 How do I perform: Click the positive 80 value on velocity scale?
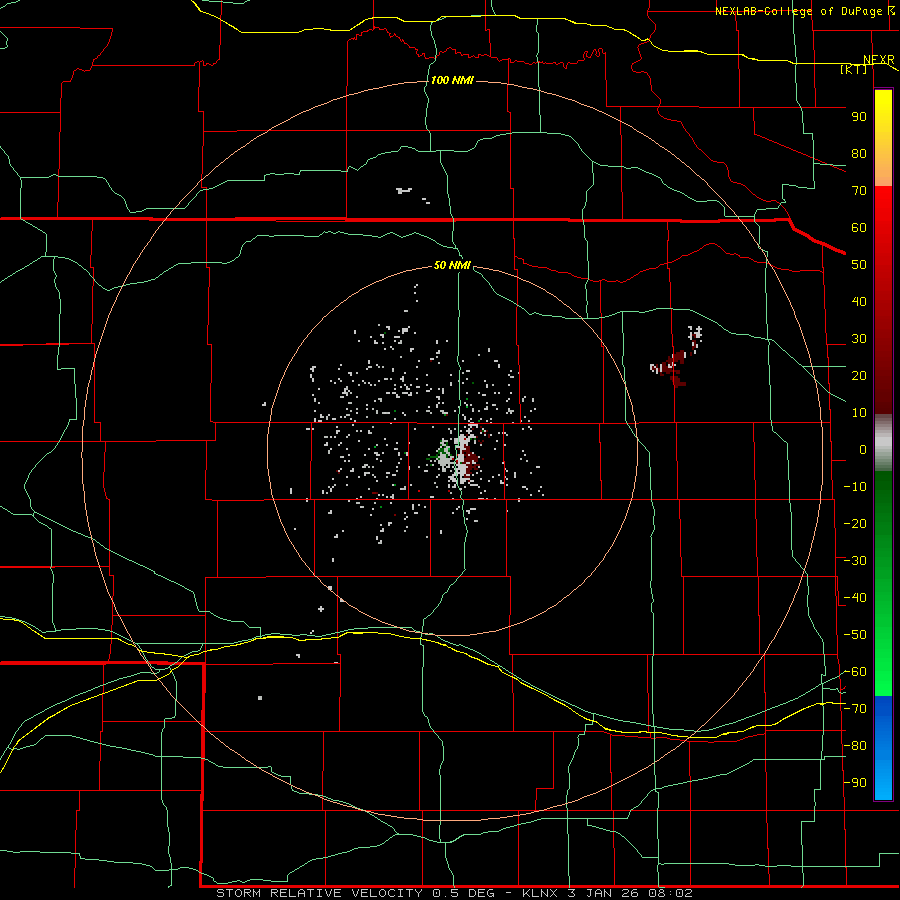[x=859, y=154]
